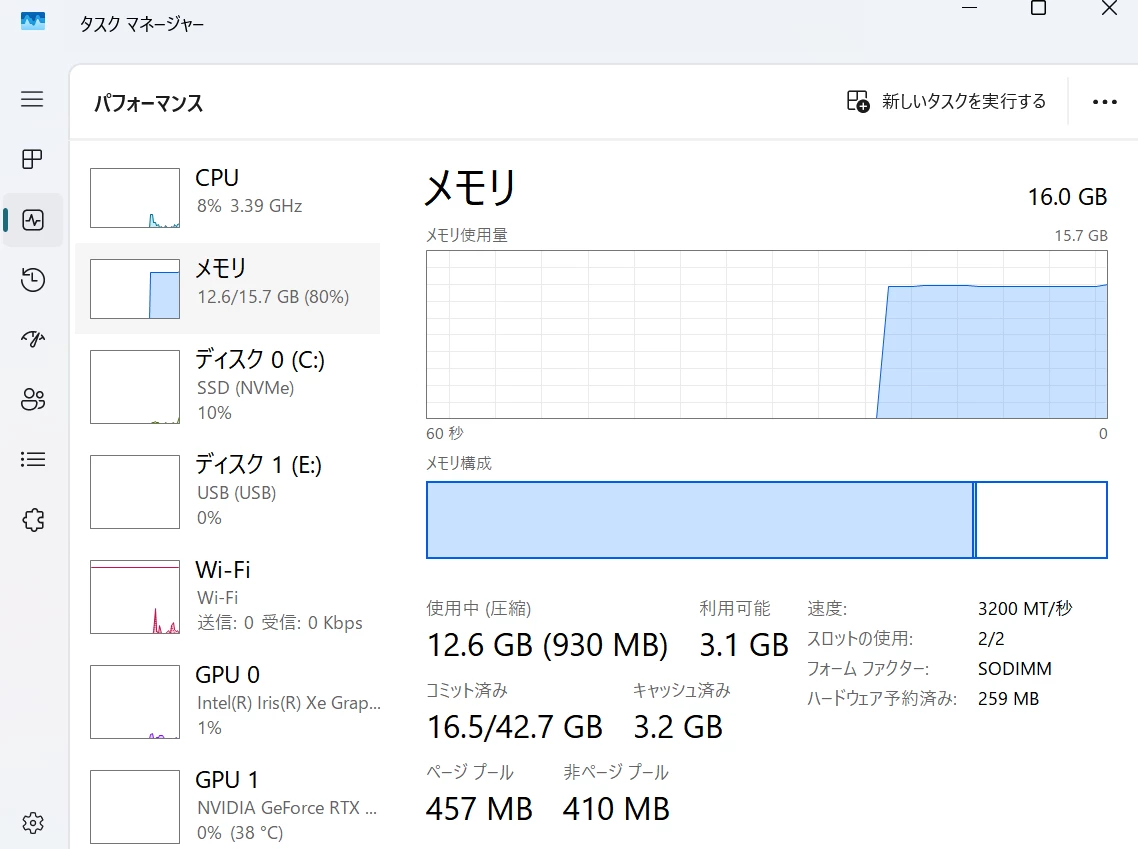
Task: Click the 16.0 GB total memory label
Action: coord(1067,197)
